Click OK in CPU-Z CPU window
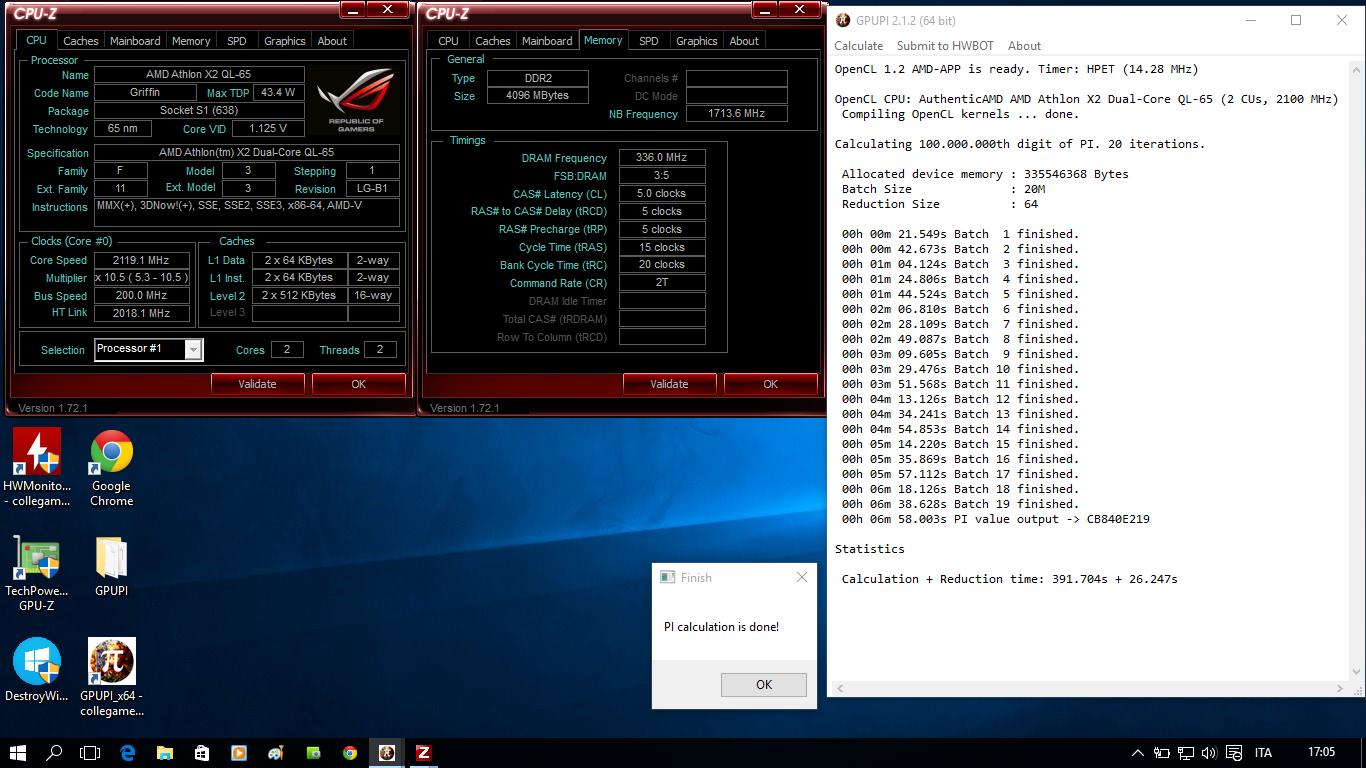The height and width of the screenshot is (768, 1366). (x=358, y=384)
